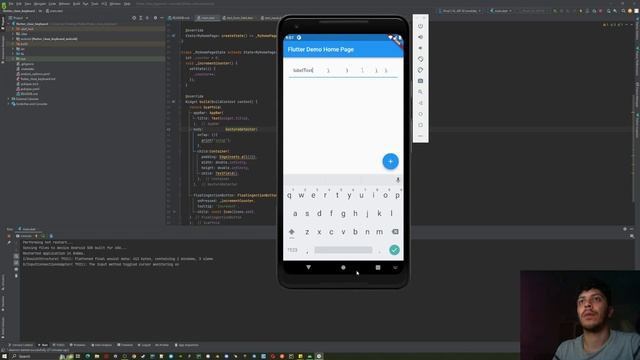Toggle the shift key on the keyboard
The height and width of the screenshot is (360, 640).
tap(291, 232)
